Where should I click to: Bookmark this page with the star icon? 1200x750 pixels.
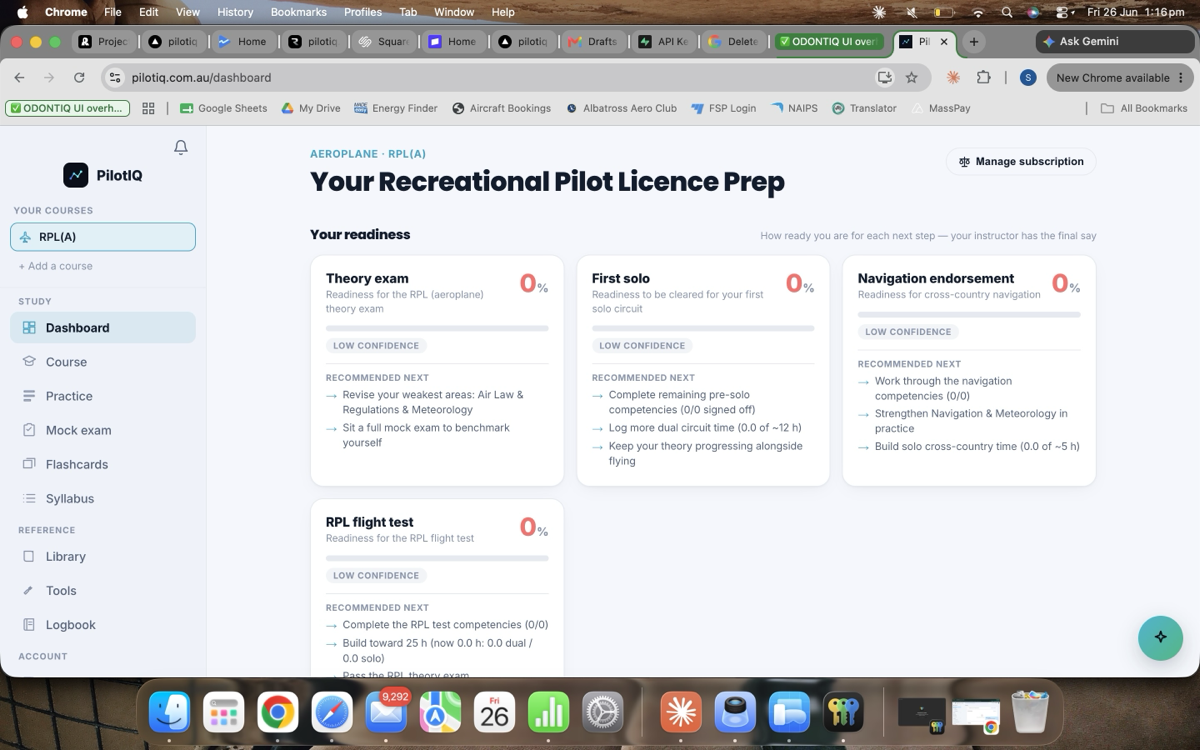(911, 77)
